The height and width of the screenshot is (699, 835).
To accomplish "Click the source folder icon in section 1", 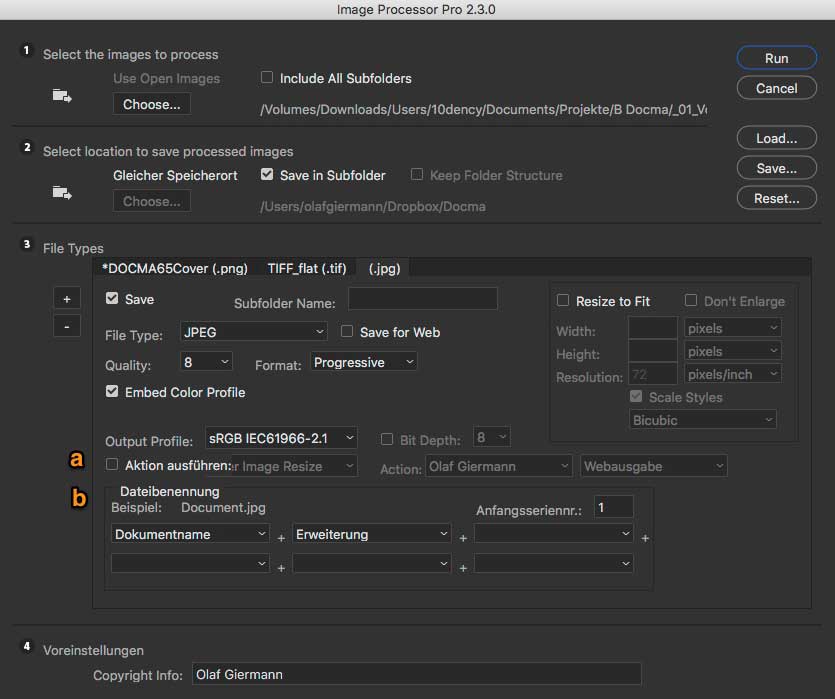I will coord(62,96).
